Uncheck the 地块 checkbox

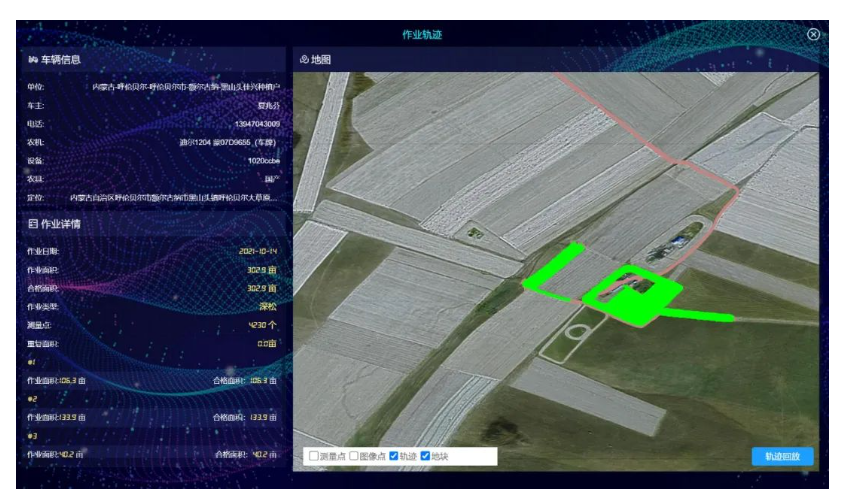coord(426,456)
